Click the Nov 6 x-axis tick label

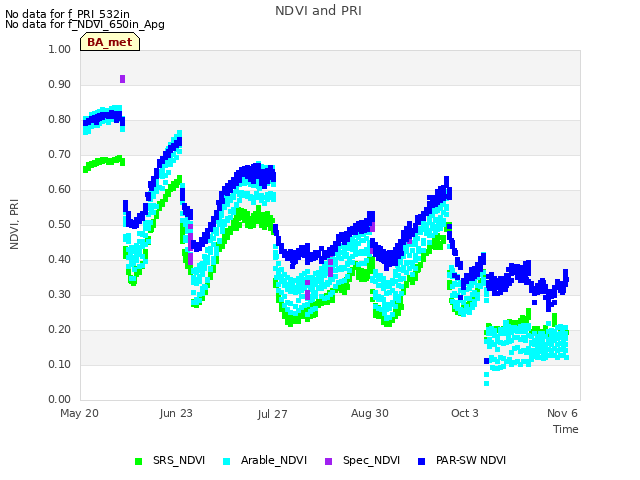click(562, 413)
